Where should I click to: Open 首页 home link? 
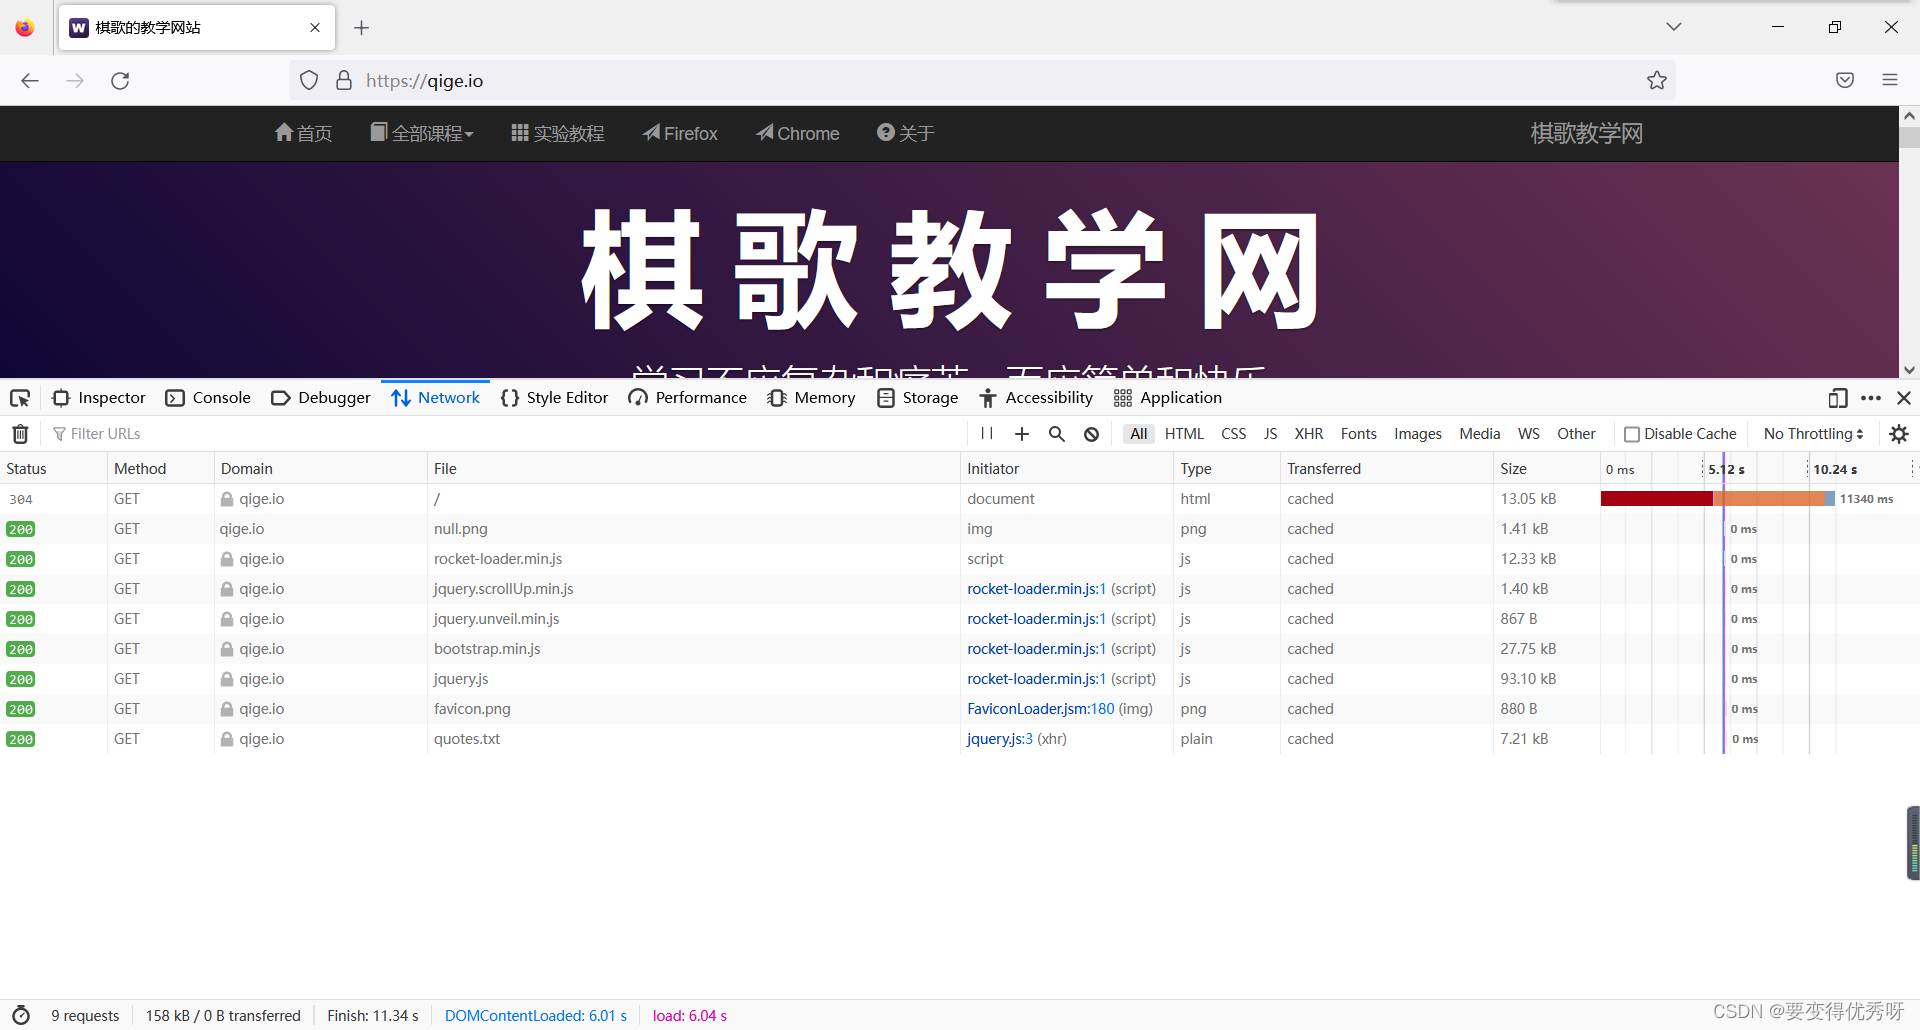click(x=303, y=133)
